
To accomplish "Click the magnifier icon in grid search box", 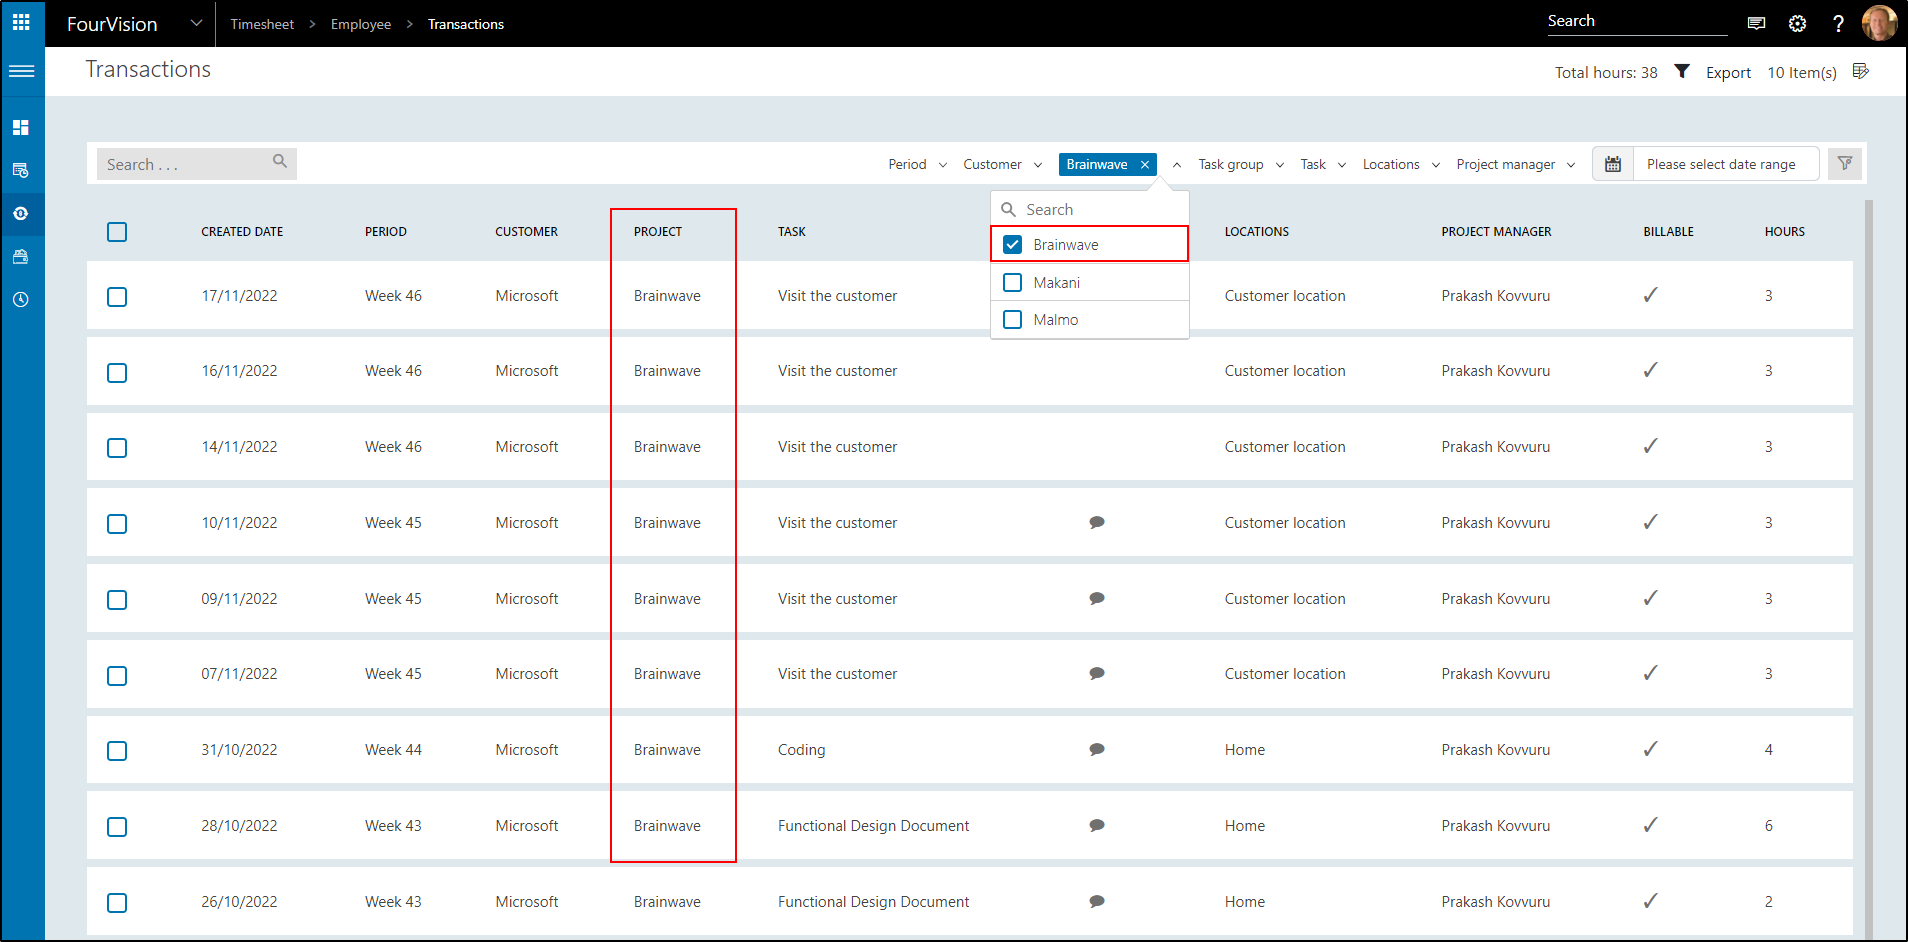I will click(x=280, y=161).
